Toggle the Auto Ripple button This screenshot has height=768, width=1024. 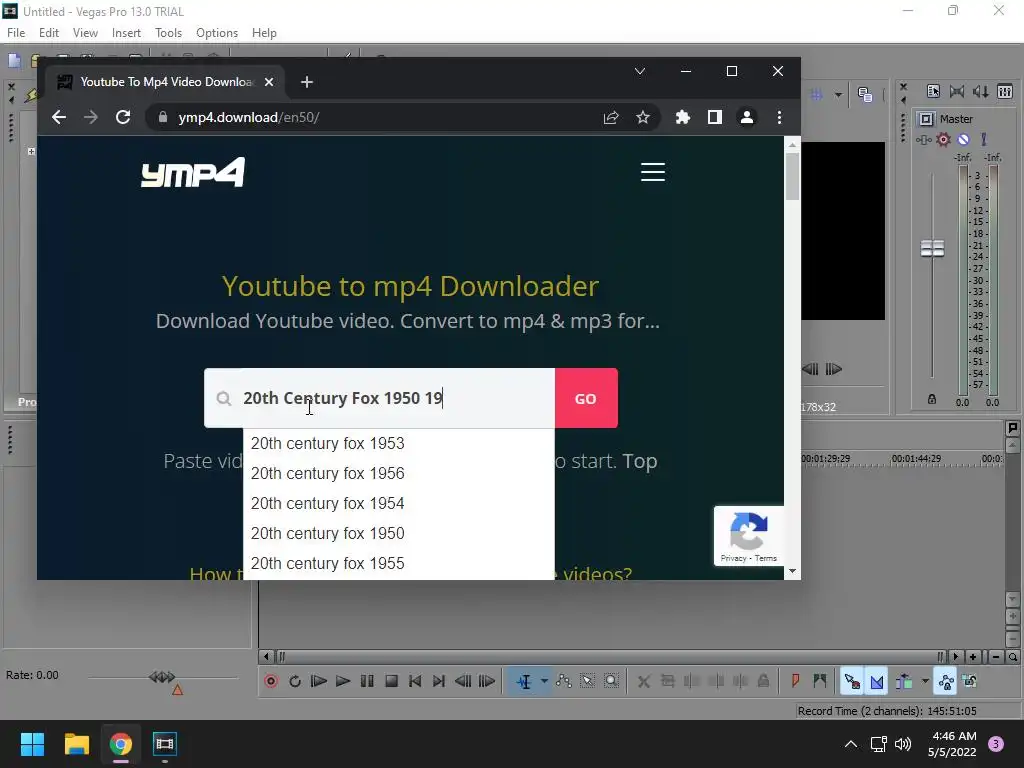coord(904,681)
